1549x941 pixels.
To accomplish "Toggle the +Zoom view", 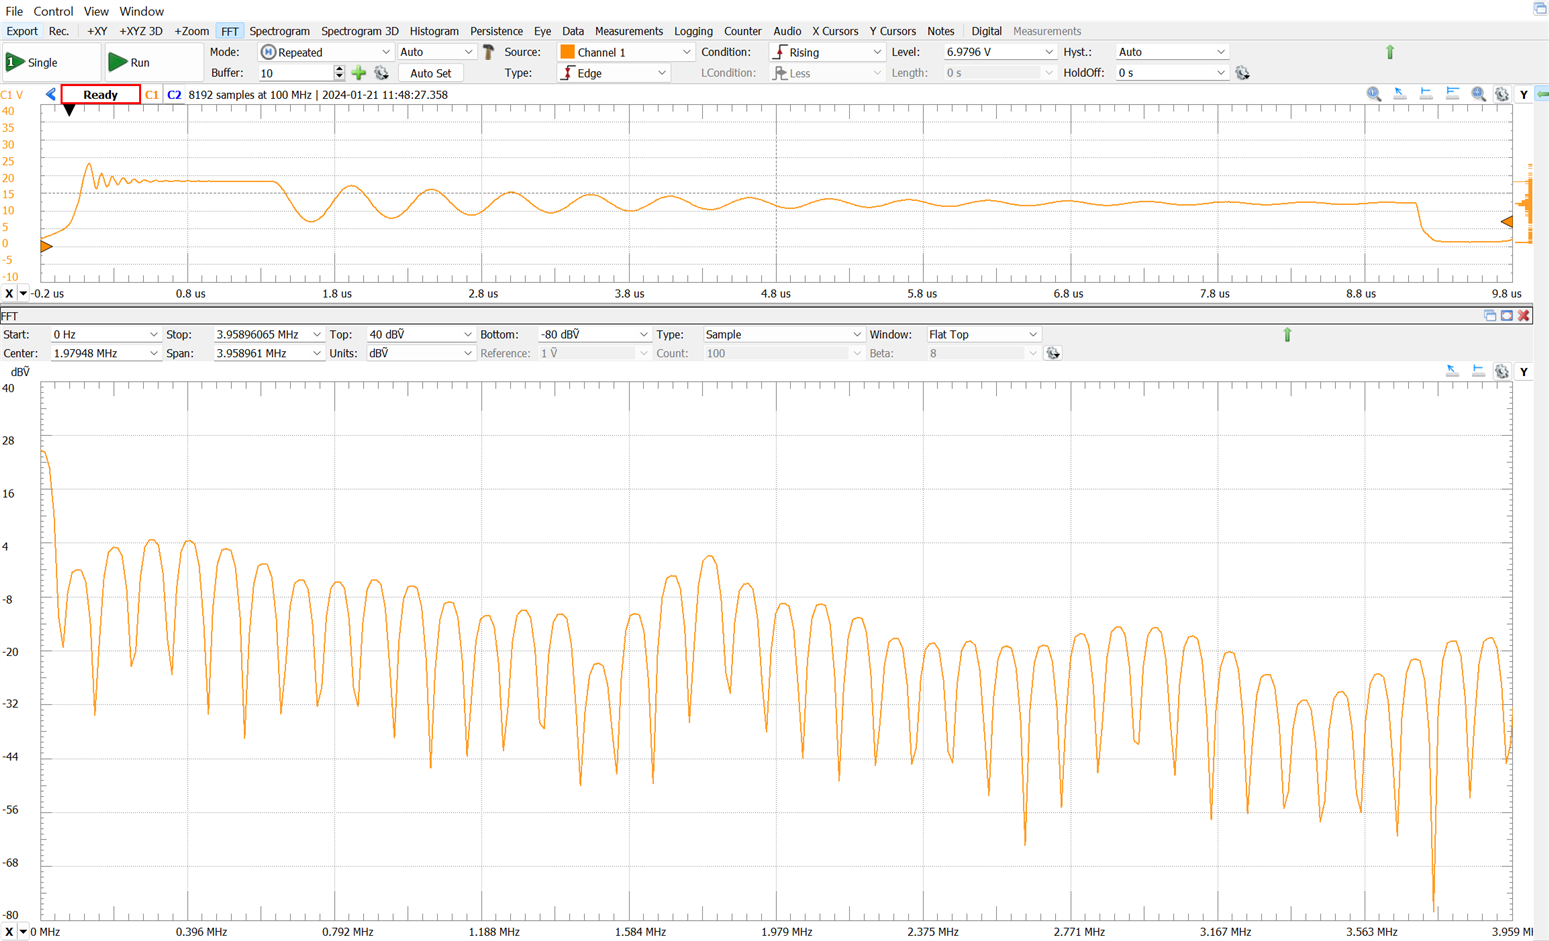I will pos(192,31).
